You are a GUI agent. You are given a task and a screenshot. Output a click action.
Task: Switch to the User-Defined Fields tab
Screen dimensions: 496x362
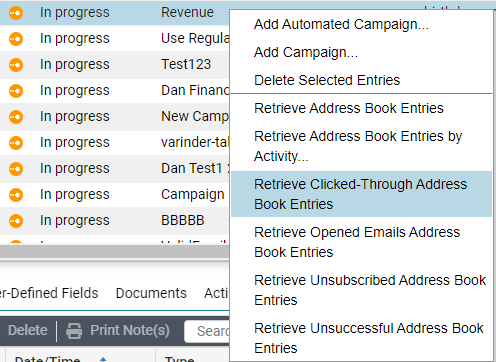click(49, 293)
